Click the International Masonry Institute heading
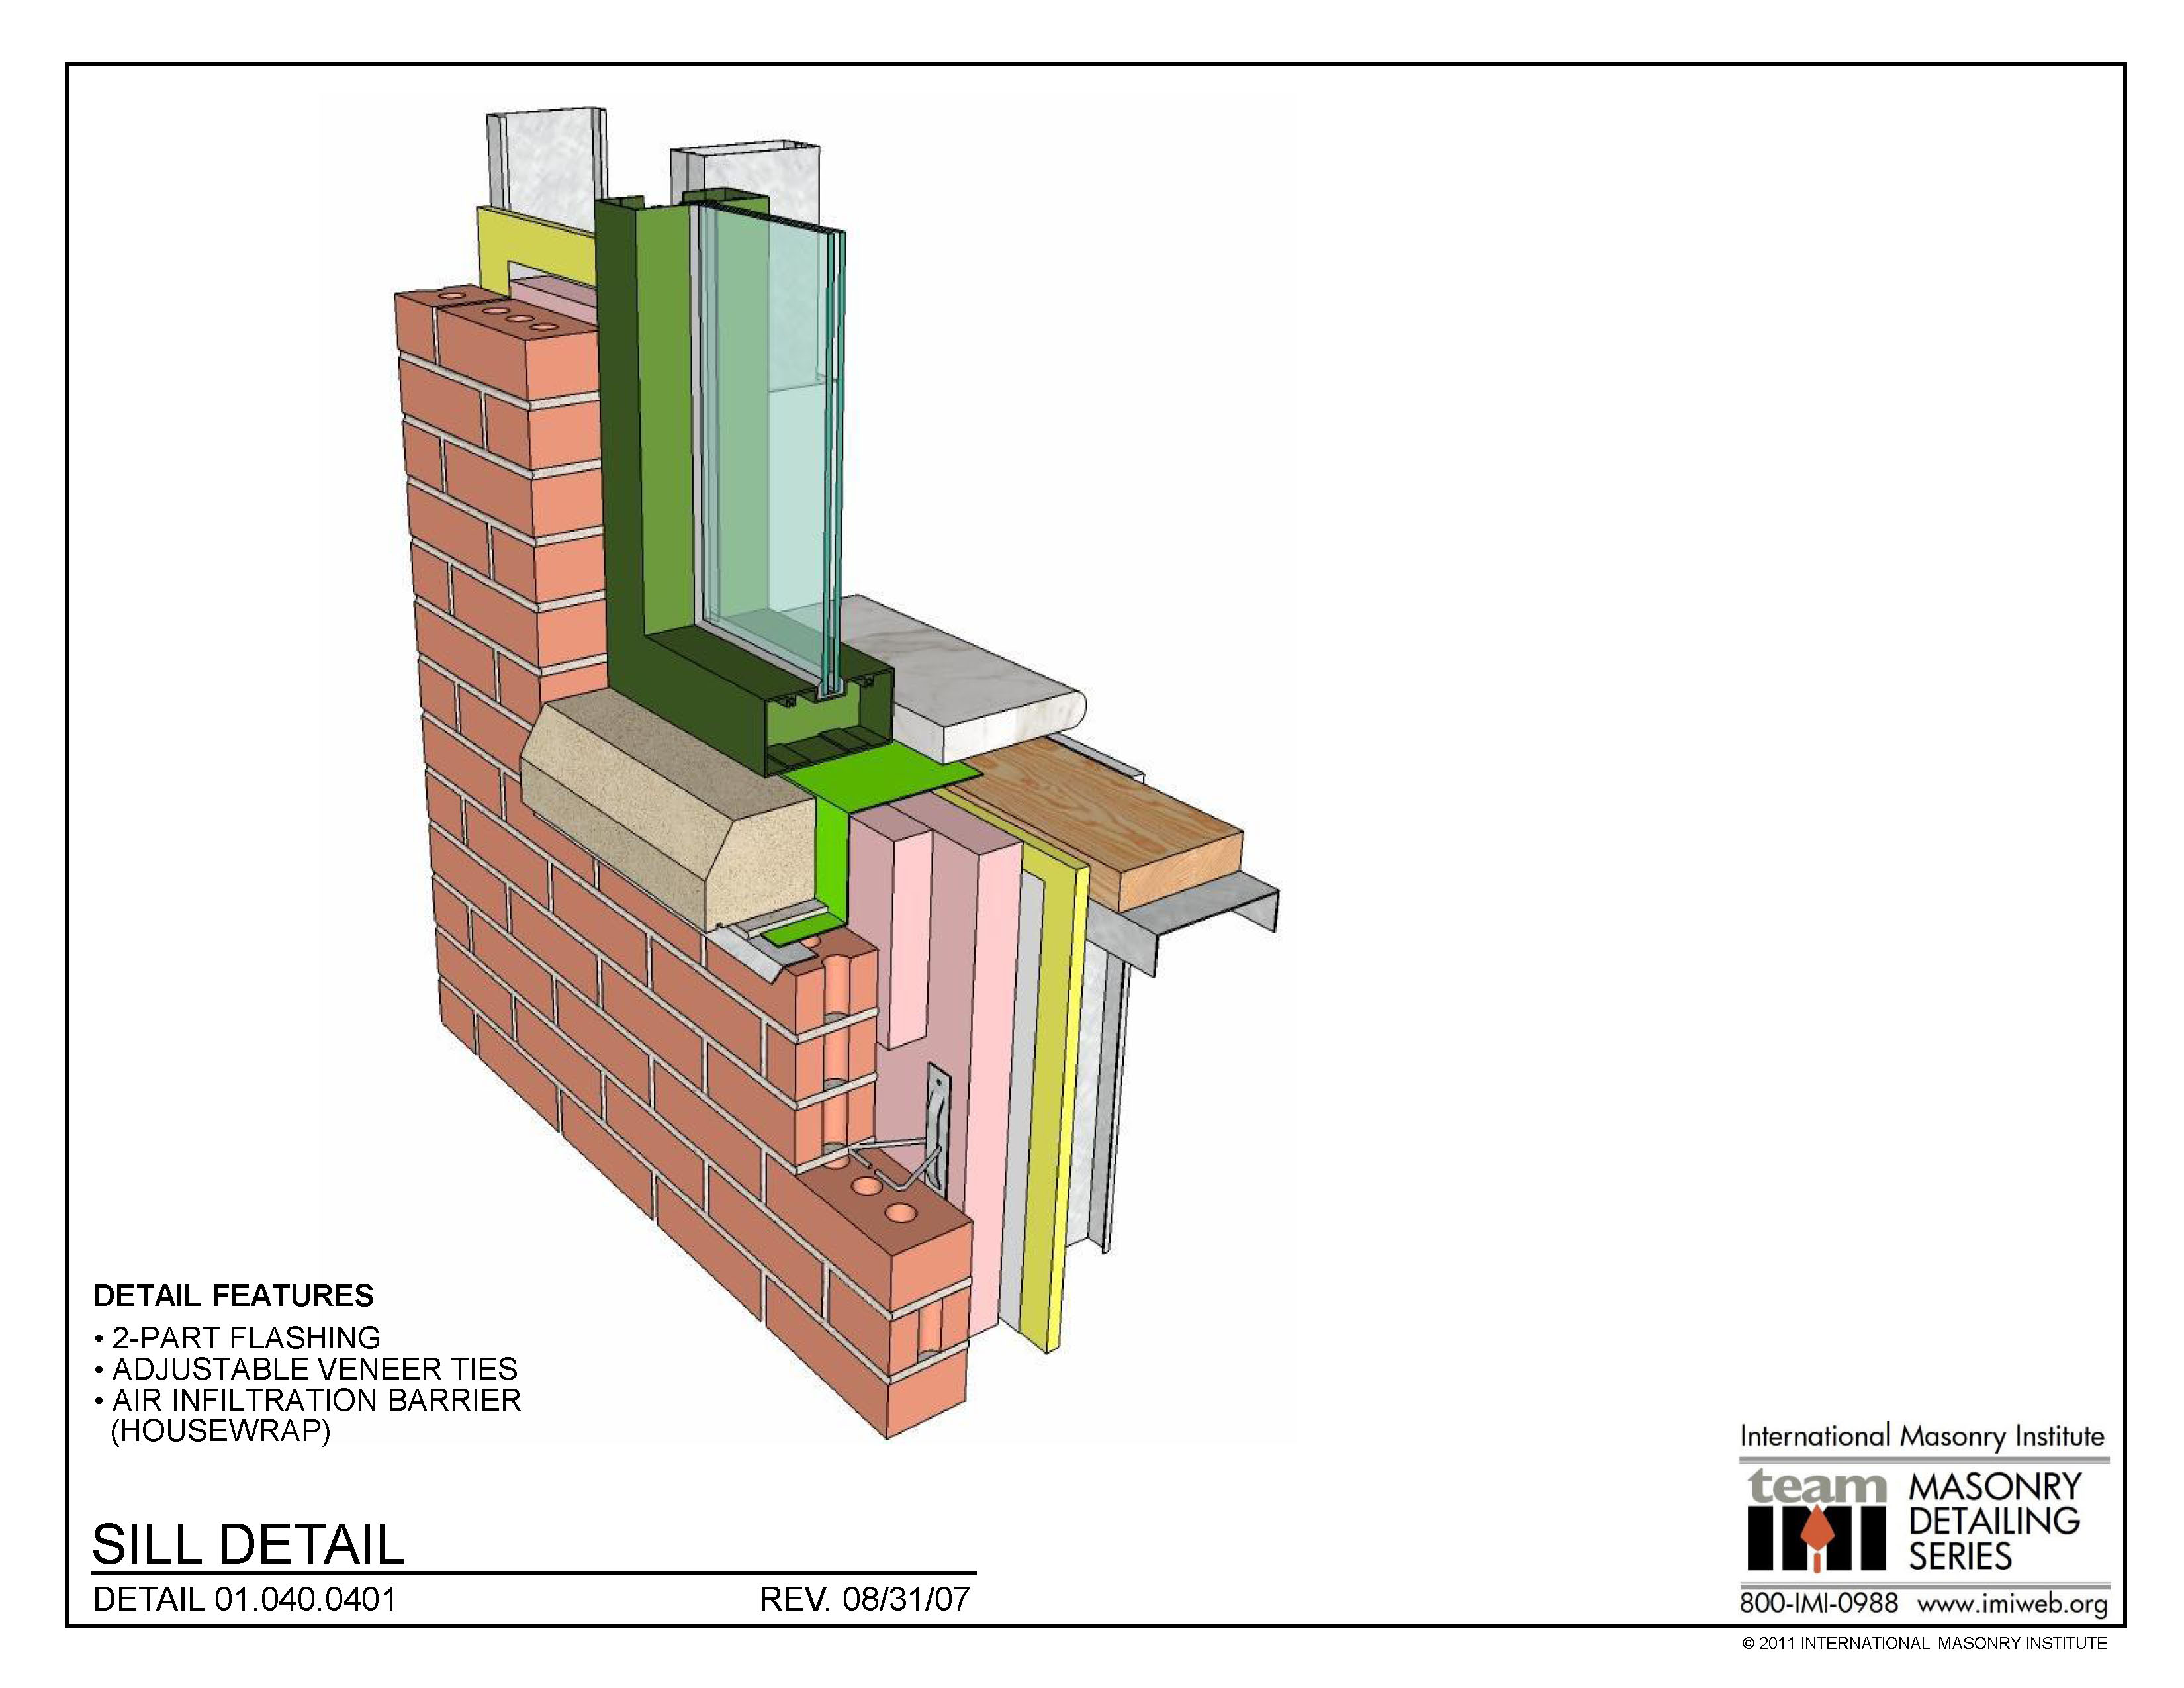 (x=1922, y=1437)
